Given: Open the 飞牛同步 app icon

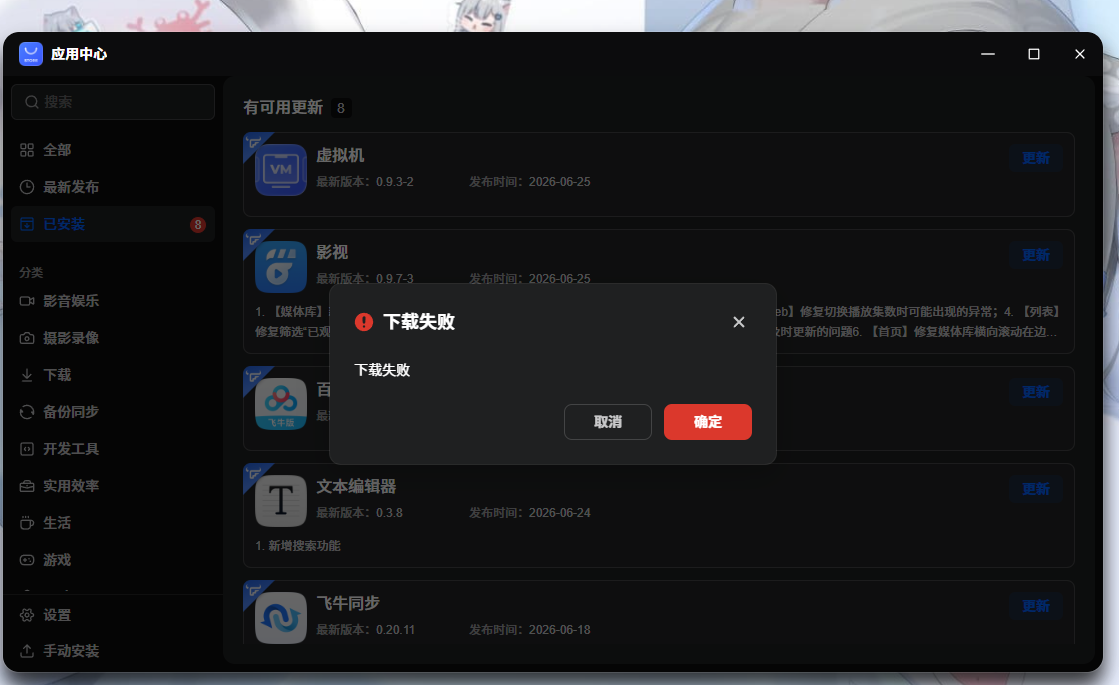Looking at the screenshot, I should click(280, 618).
